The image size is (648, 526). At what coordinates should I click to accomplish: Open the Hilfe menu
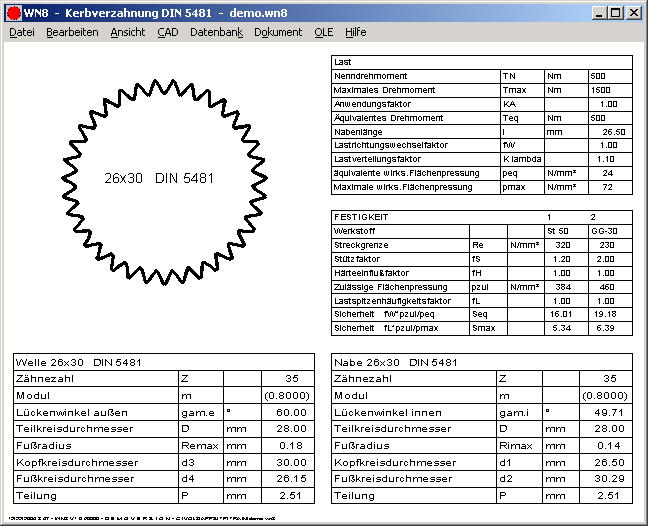(356, 32)
